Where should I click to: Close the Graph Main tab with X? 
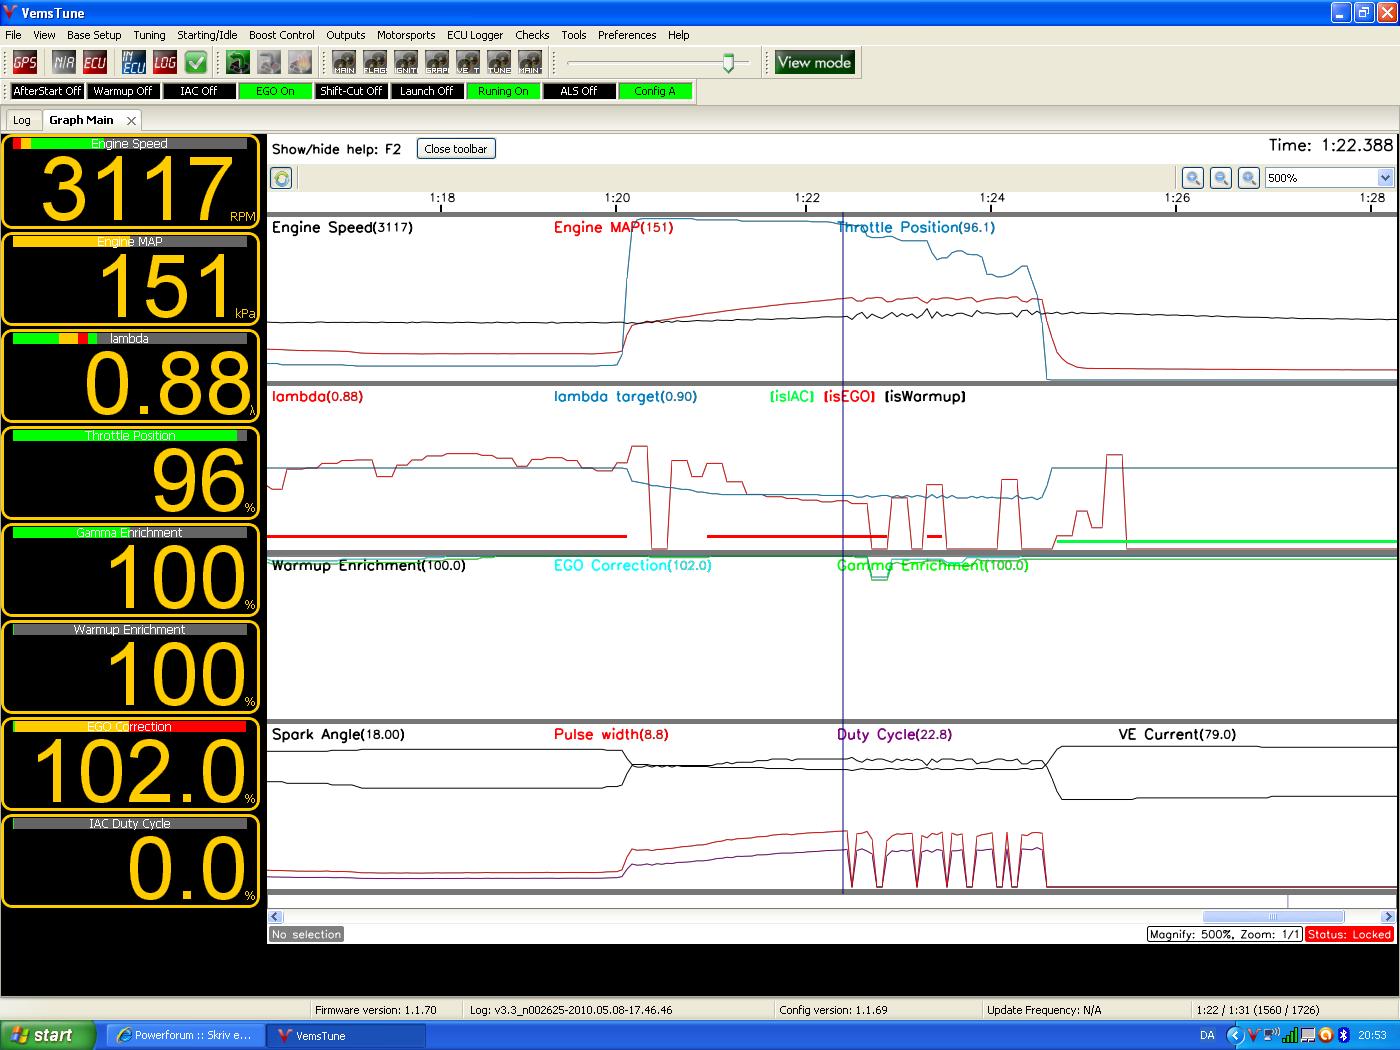click(131, 120)
